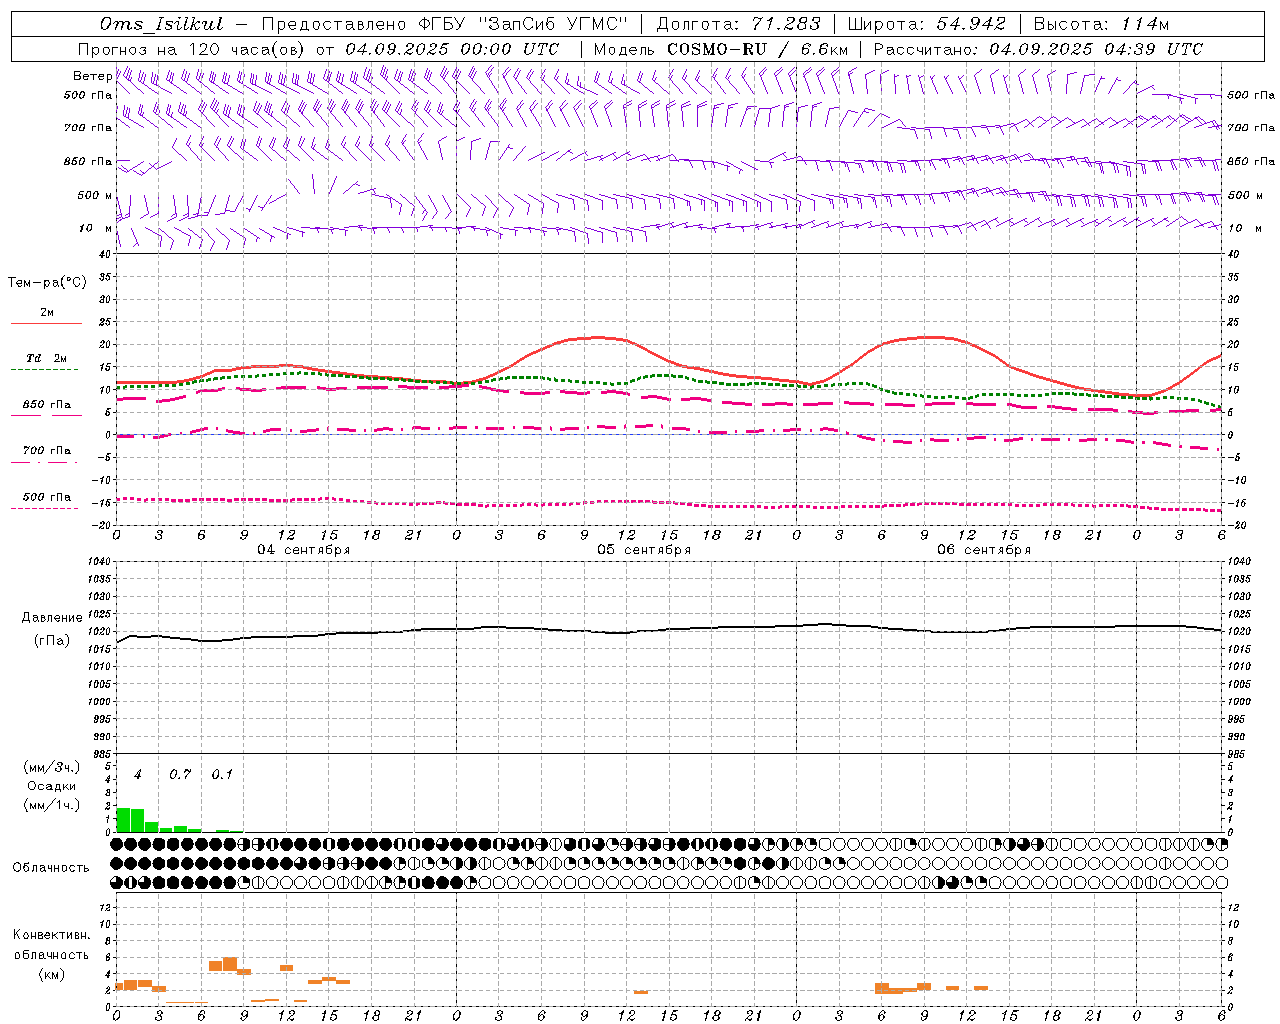1280x1024 pixels.
Task: Click the computed time "Рассчитано: 04.09.2025 04:39 UTC"
Action: [x=1038, y=49]
